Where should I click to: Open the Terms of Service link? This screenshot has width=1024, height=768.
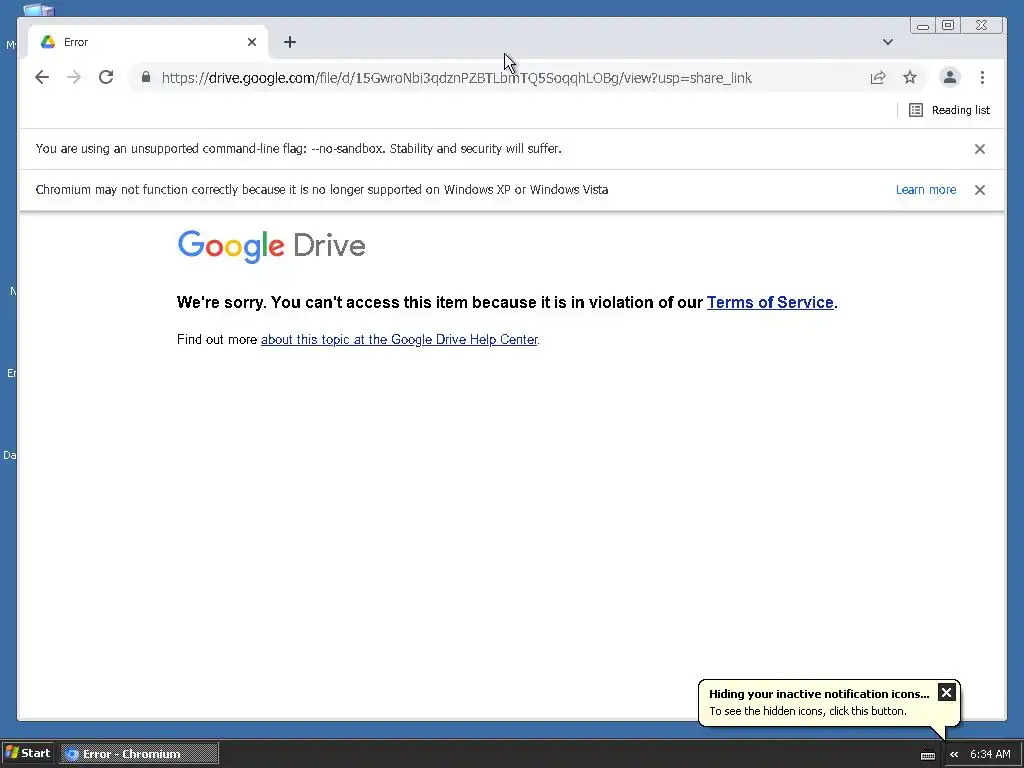click(770, 302)
